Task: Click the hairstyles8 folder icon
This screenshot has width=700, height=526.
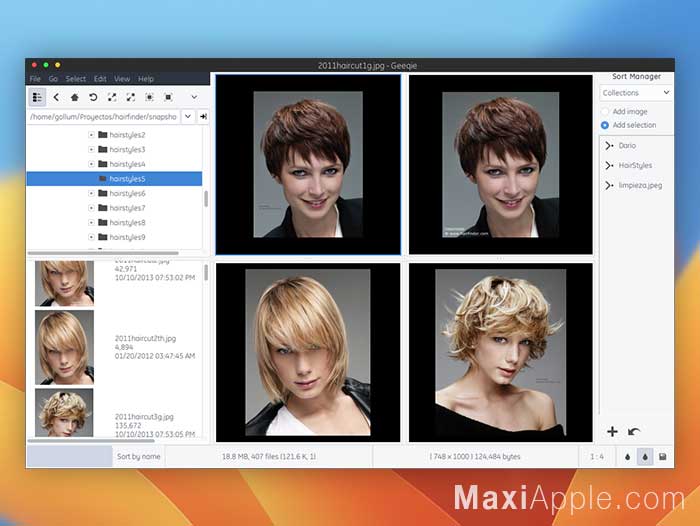Action: (x=103, y=222)
